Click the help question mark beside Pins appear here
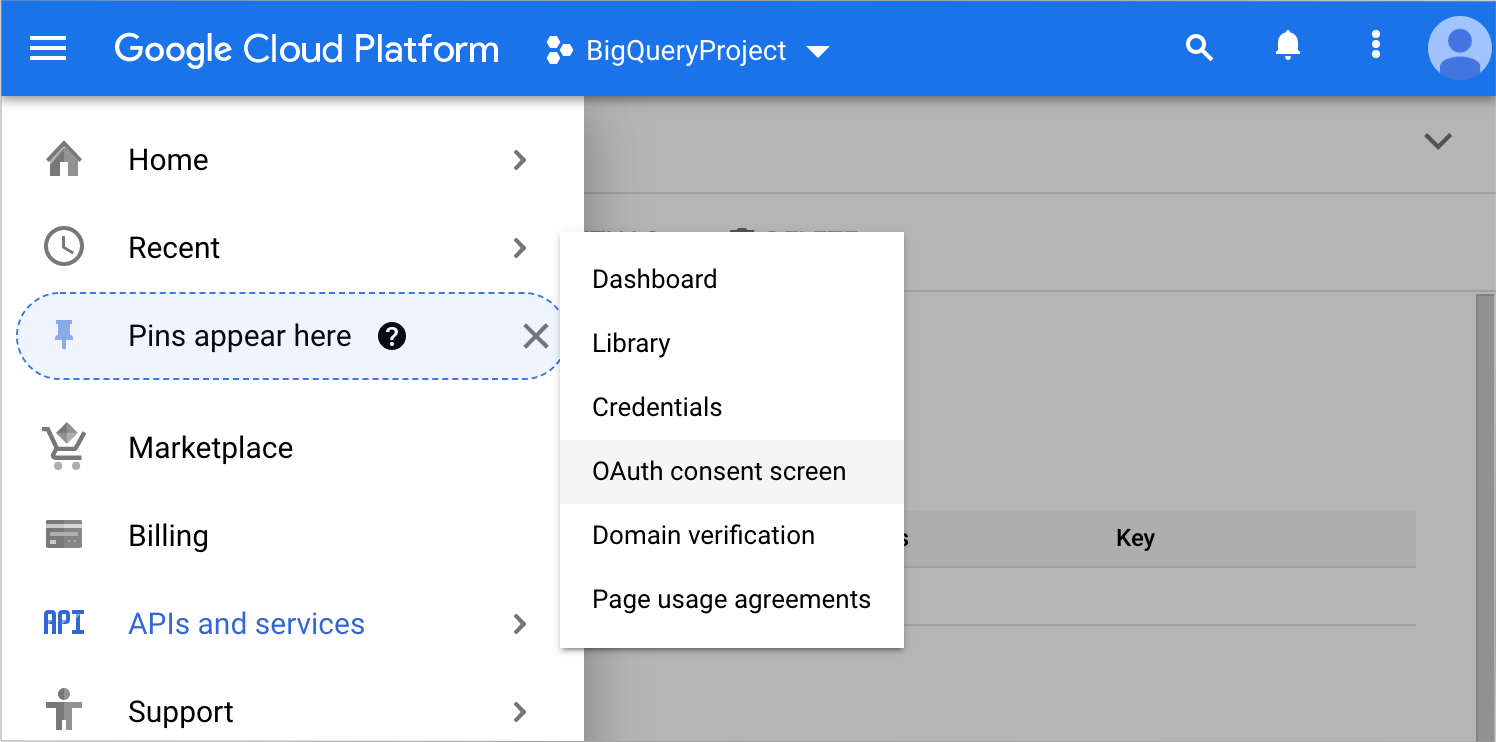This screenshot has height=742, width=1496. (x=393, y=336)
